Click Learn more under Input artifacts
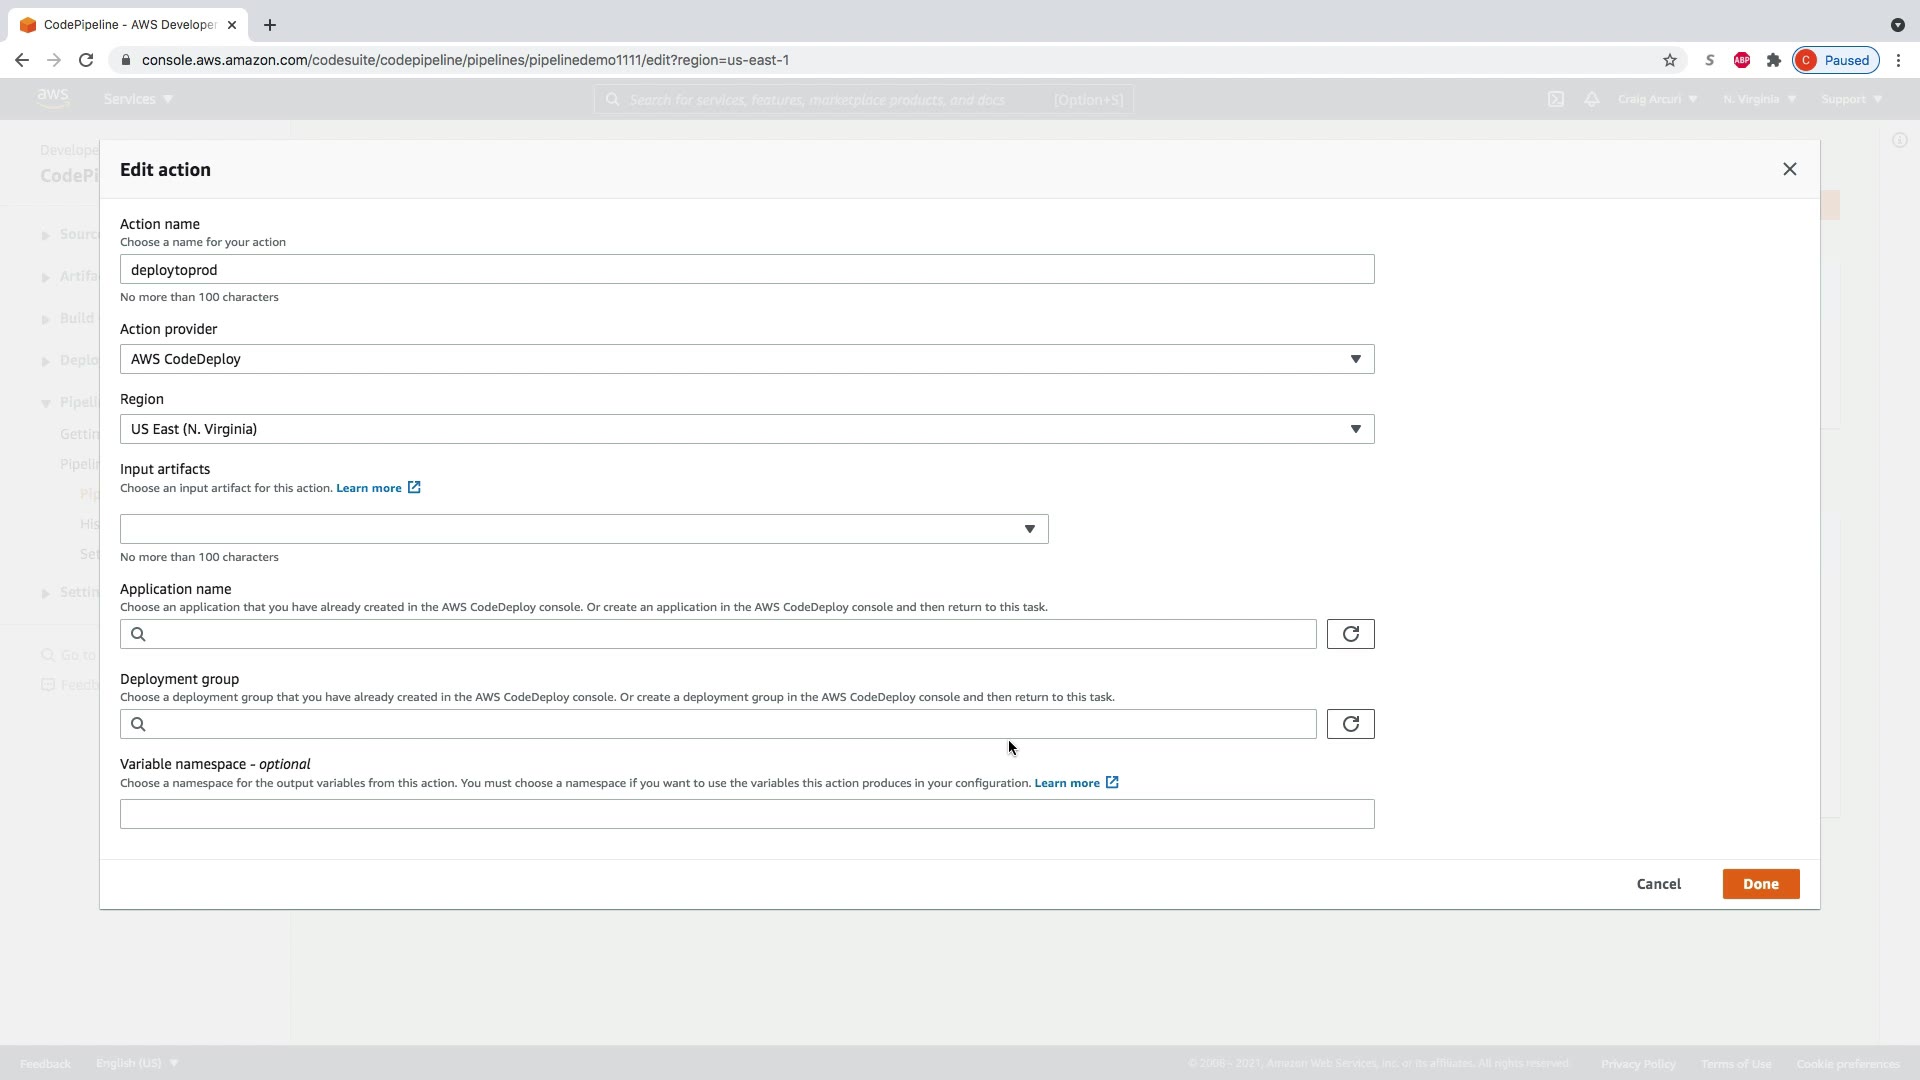1920x1080 pixels. (369, 488)
